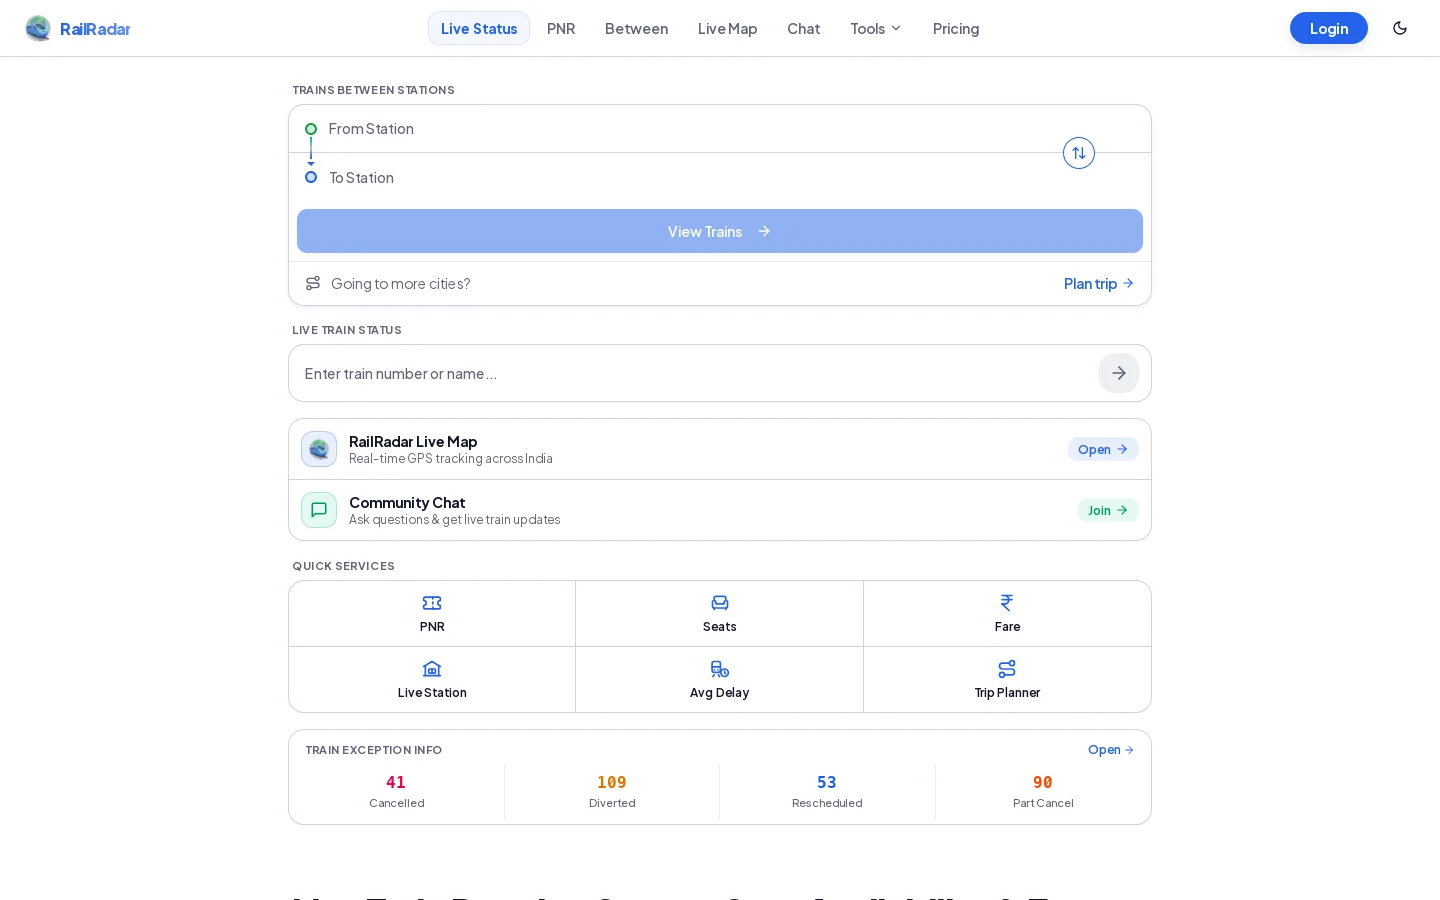
Task: Swap the From and To stations
Action: [1079, 153]
